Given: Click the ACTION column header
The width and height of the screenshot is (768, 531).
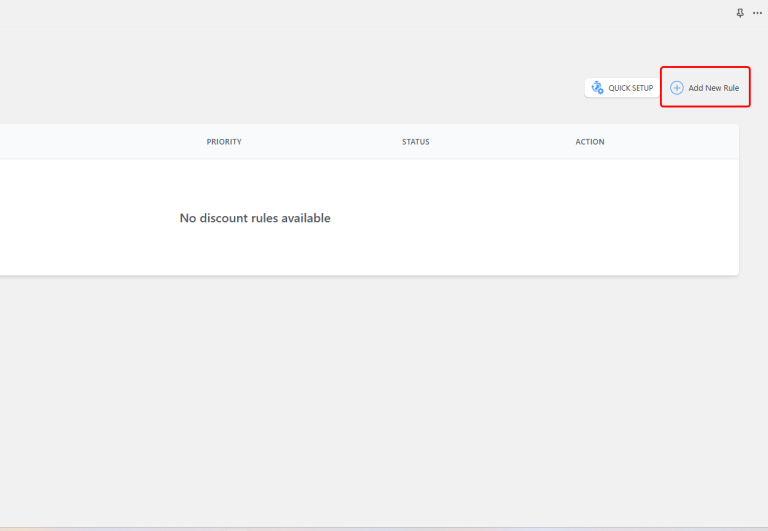Looking at the screenshot, I should pos(590,142).
